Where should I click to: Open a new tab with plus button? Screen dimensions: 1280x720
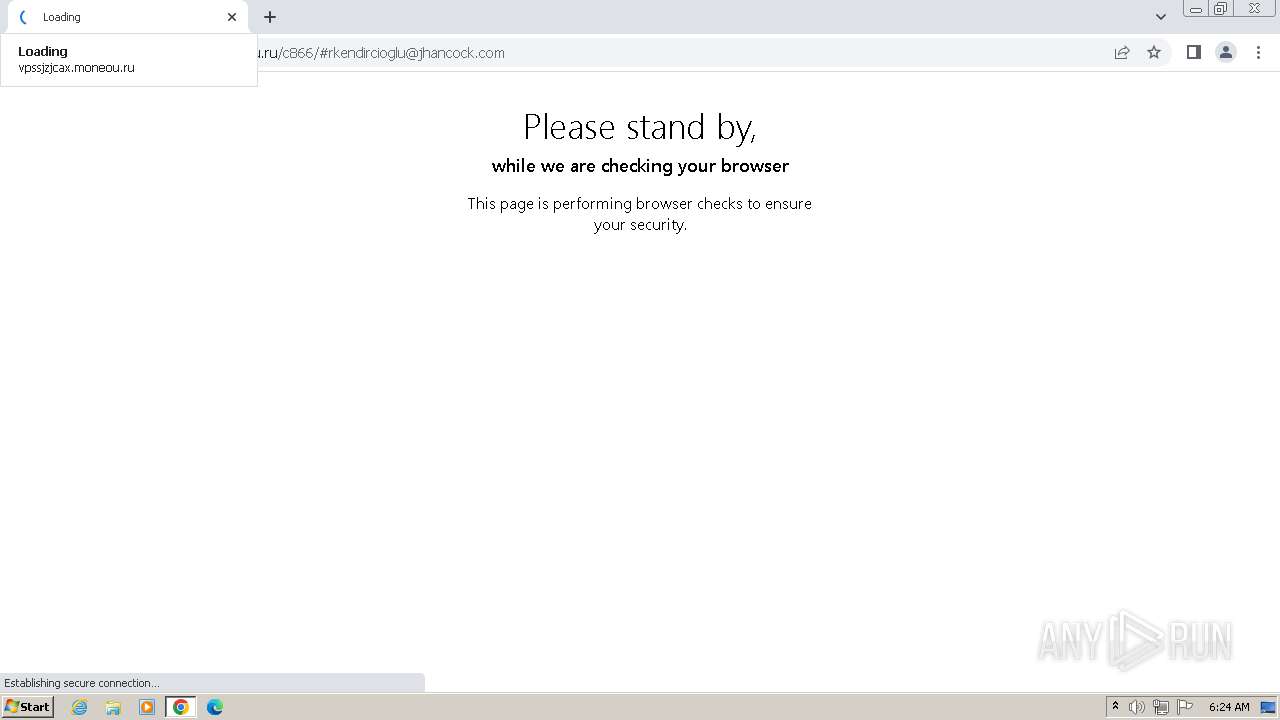270,17
